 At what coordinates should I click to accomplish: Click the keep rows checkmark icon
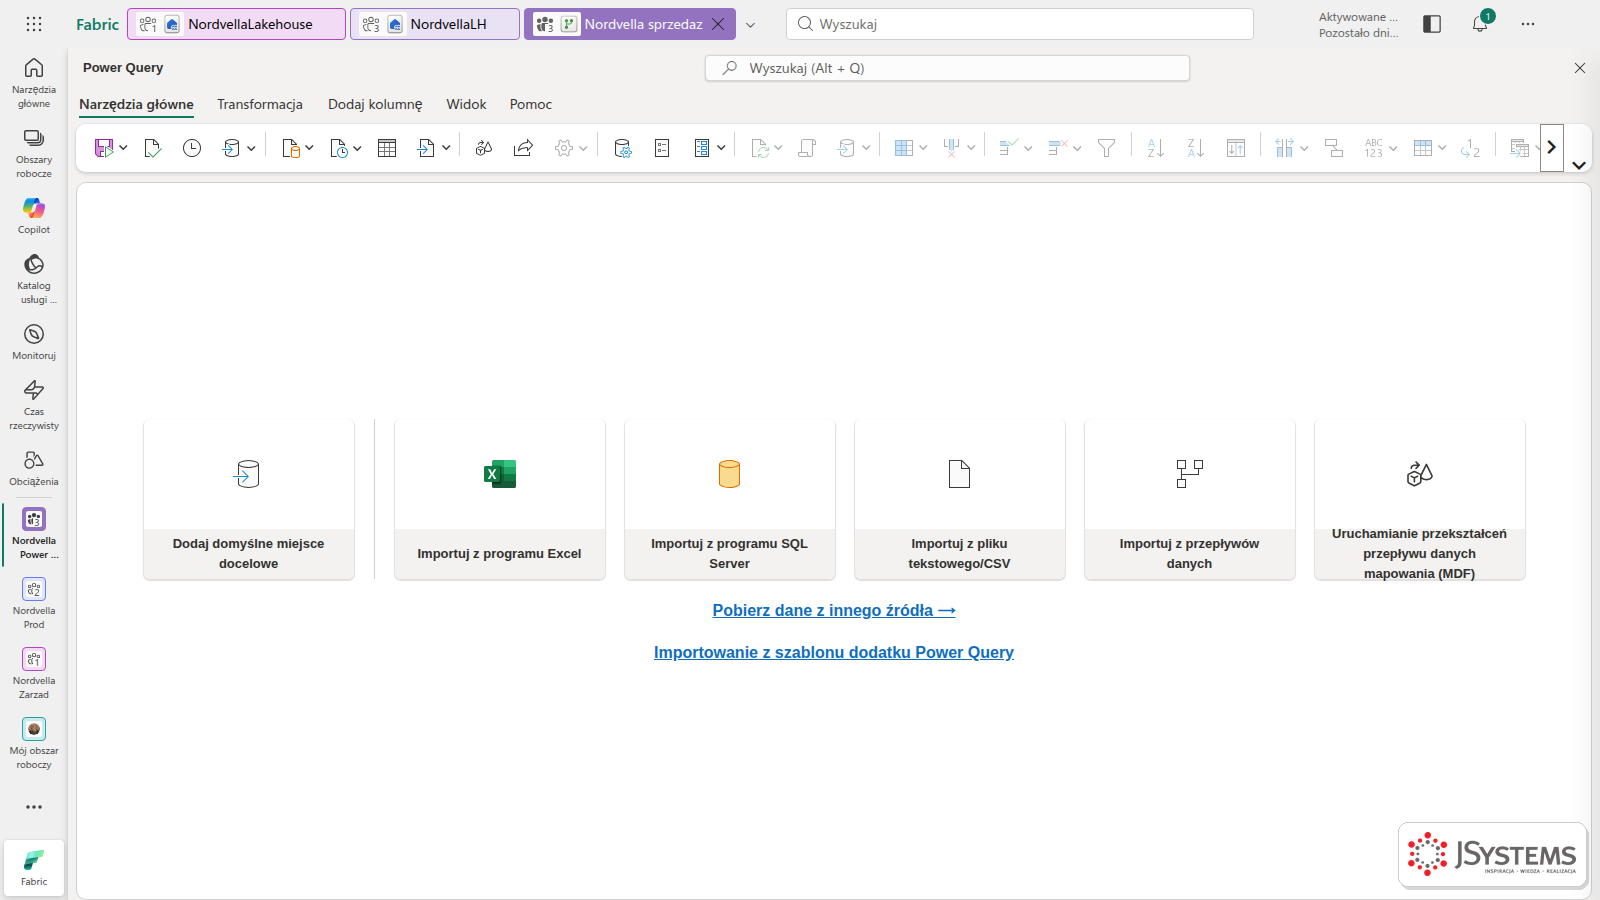point(1008,148)
